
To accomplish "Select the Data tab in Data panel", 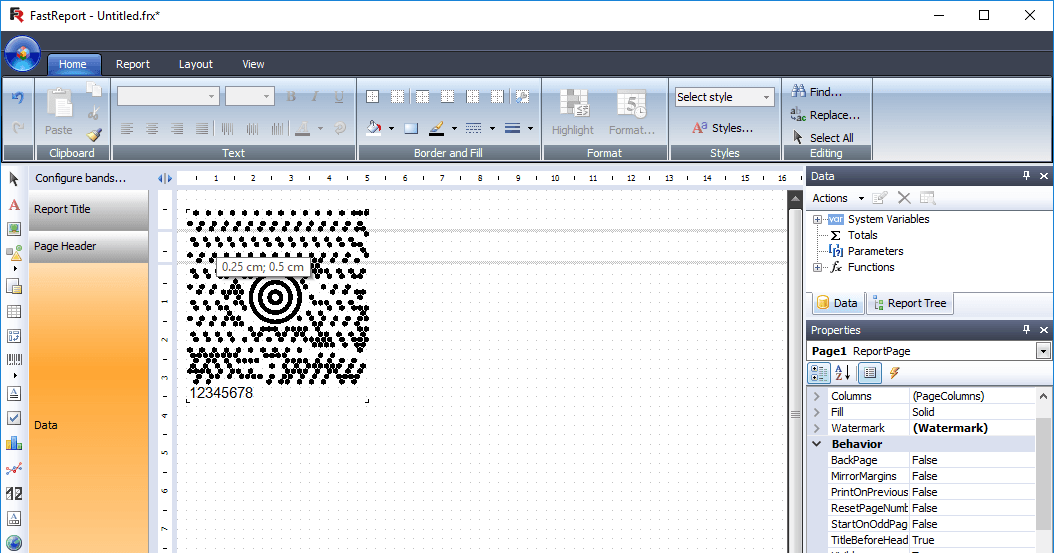I will pyautogui.click(x=838, y=304).
